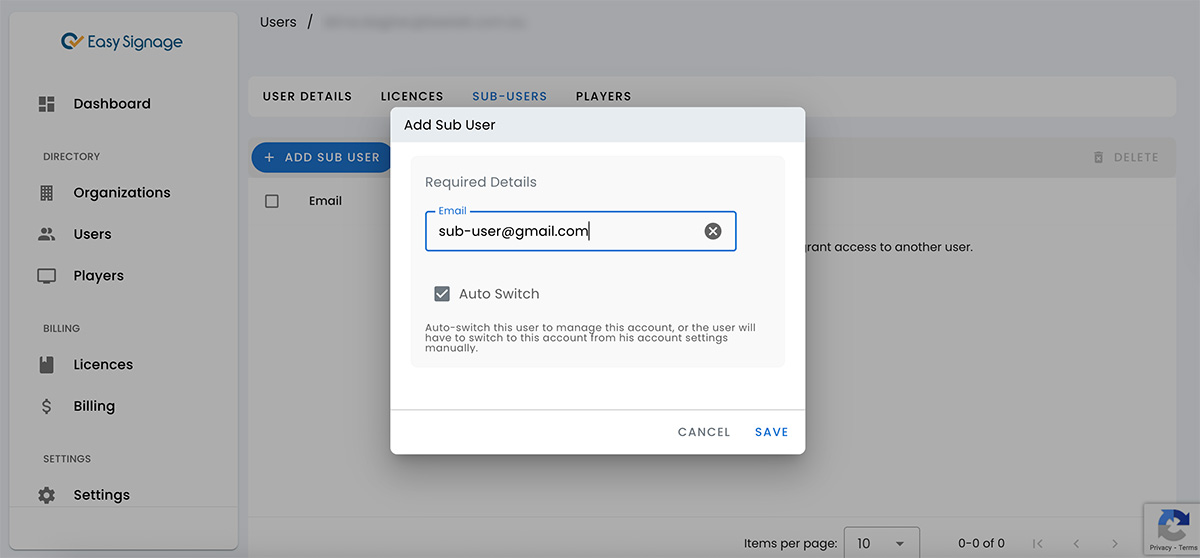This screenshot has width=1200, height=558.
Task: Click the Organizations building icon
Action: pos(46,193)
